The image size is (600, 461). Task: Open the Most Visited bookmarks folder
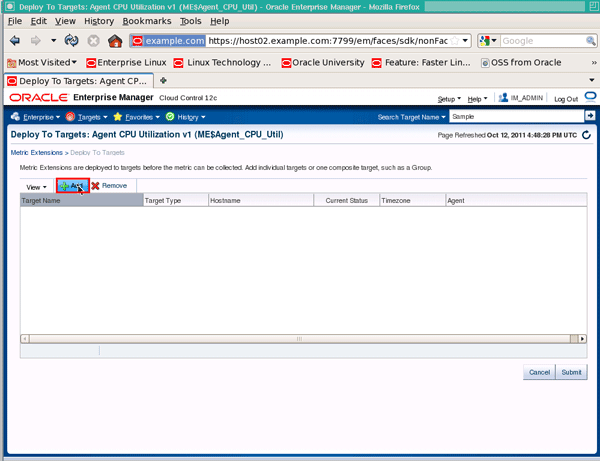click(x=42, y=62)
